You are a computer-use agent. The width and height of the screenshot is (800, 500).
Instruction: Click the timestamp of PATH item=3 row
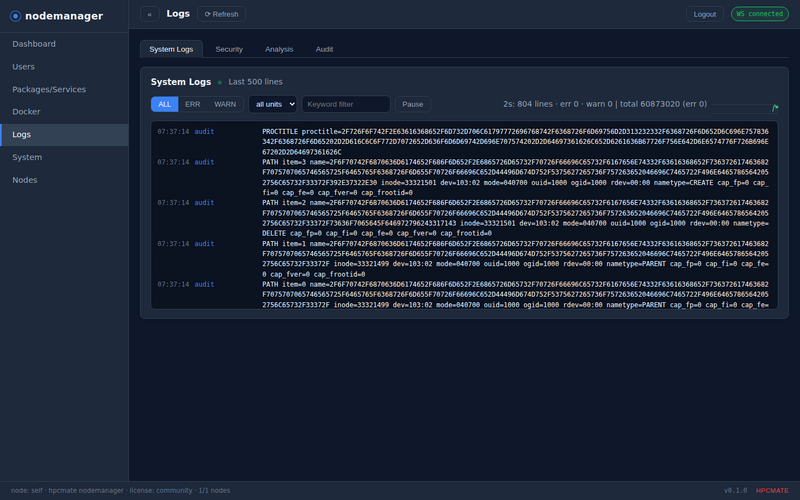(173, 162)
